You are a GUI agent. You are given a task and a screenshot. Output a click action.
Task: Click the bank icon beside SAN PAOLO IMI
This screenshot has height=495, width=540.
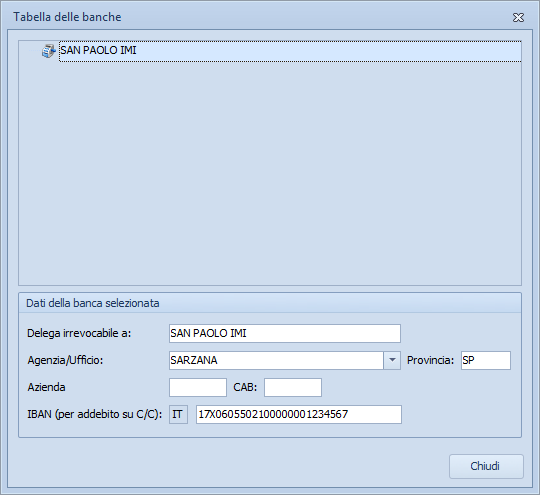pyautogui.click(x=49, y=51)
